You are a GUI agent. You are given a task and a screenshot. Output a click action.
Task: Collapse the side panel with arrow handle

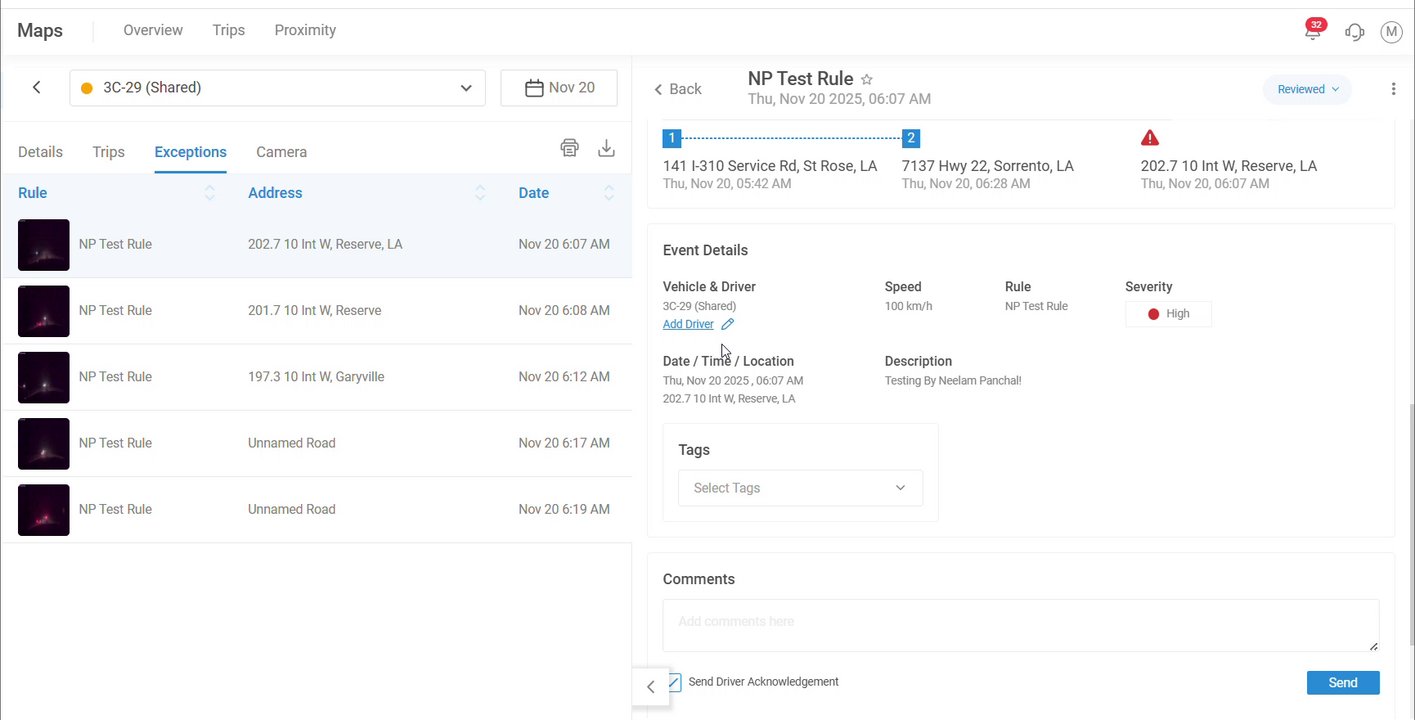coord(650,687)
